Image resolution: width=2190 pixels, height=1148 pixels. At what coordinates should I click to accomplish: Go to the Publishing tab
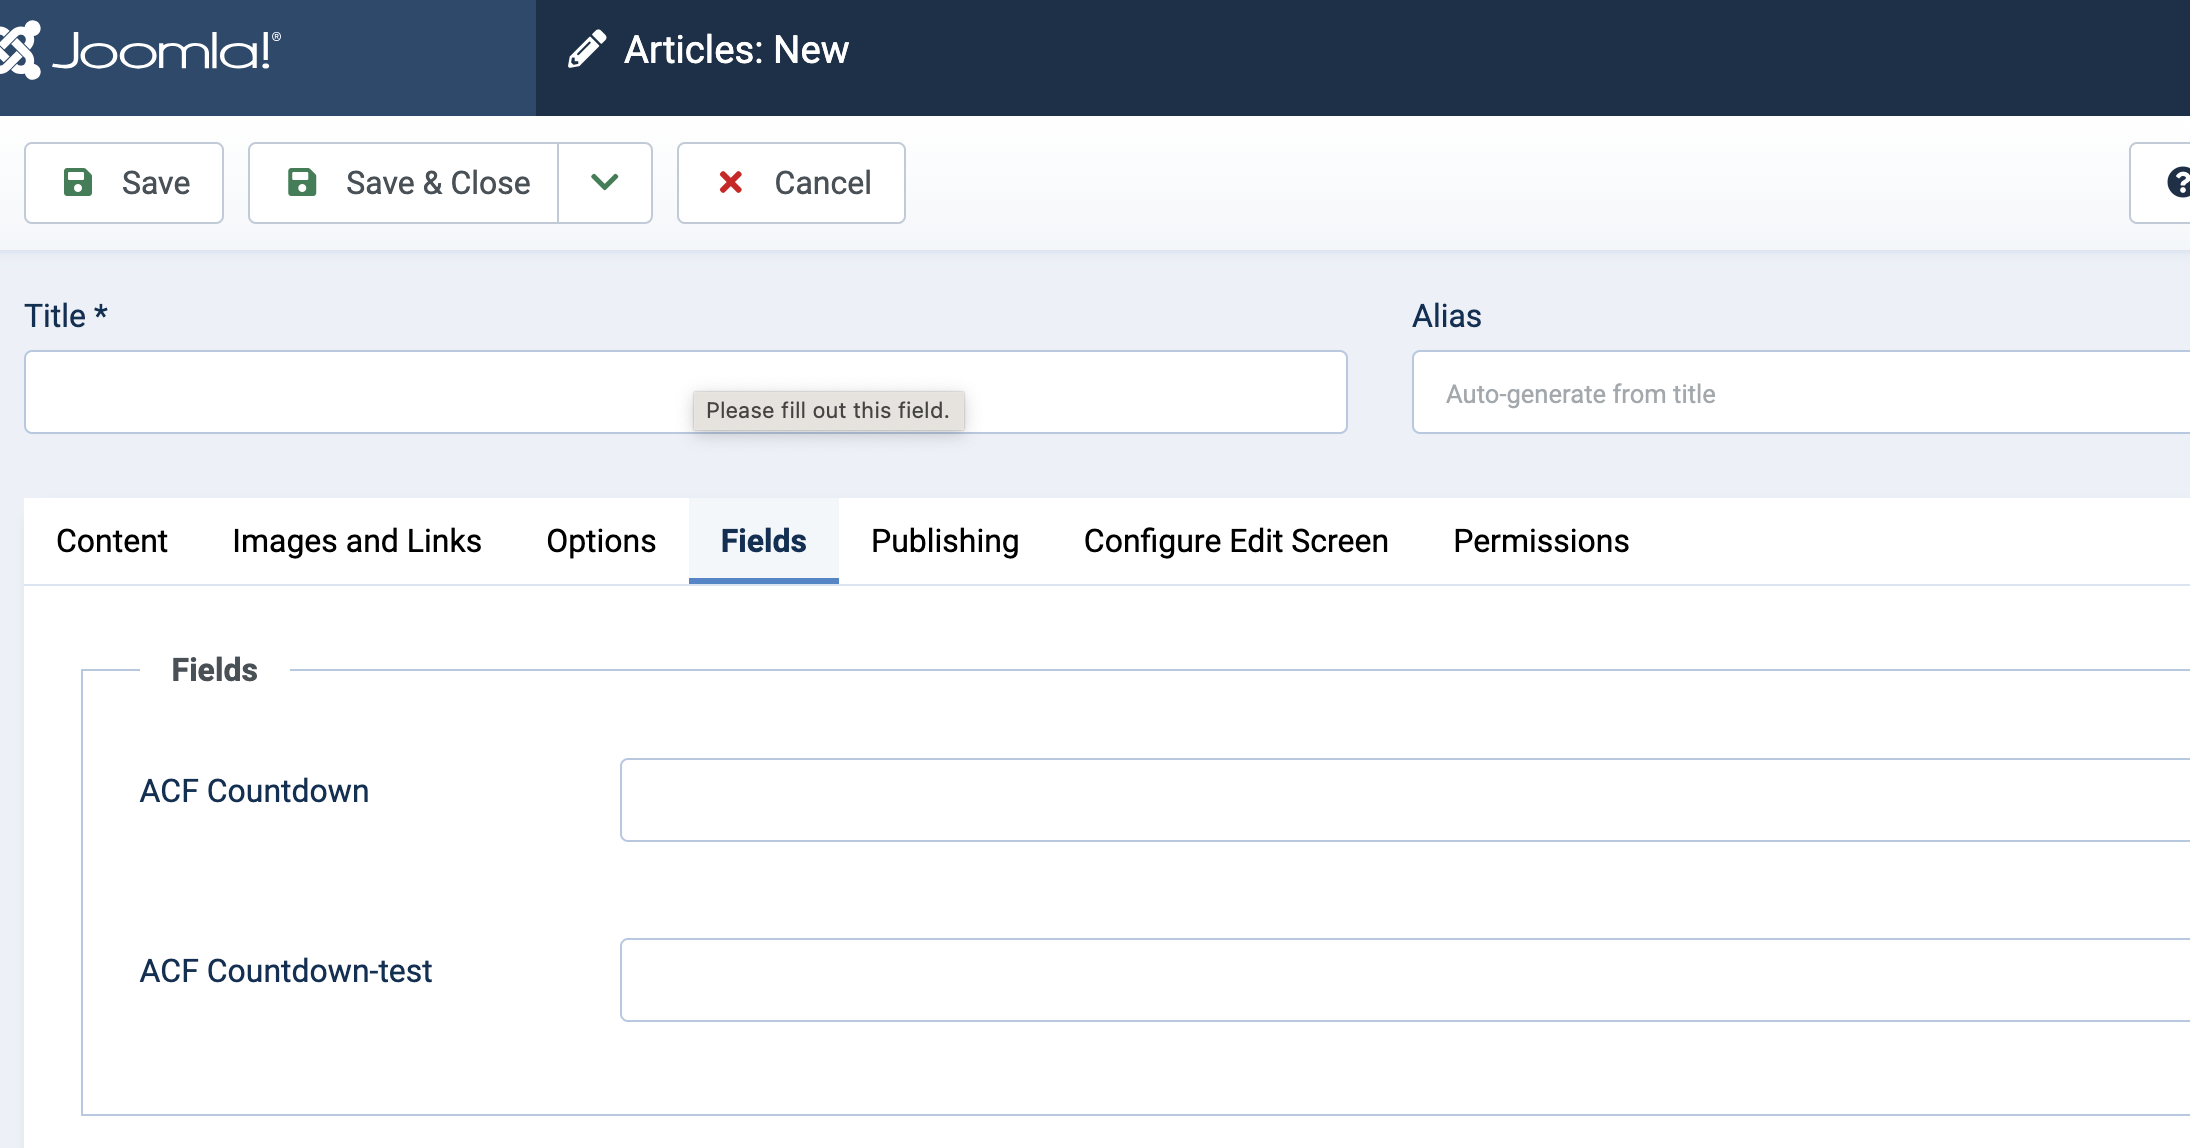coord(945,541)
